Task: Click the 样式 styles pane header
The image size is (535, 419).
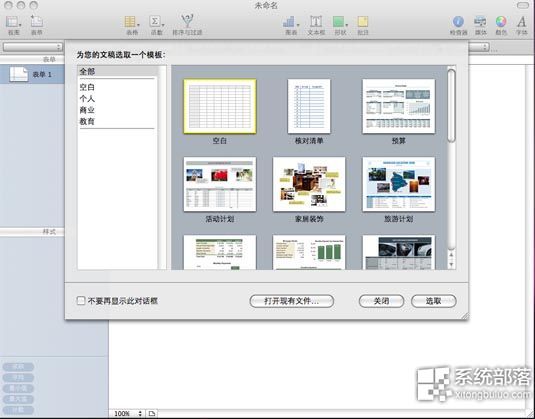Action: 32,232
